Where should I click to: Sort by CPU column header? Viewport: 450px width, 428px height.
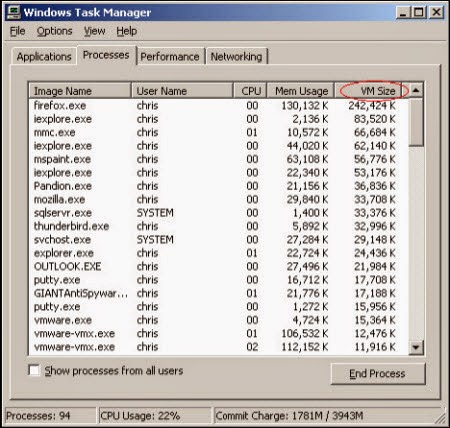tap(250, 91)
